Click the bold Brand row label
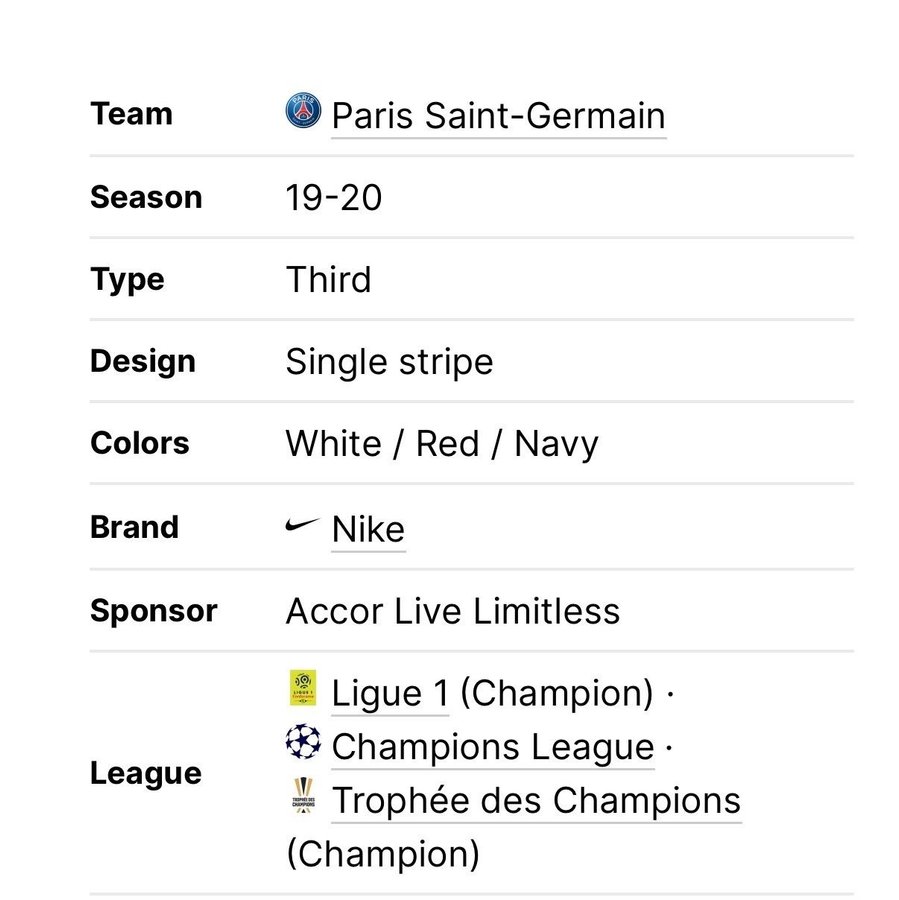The width and height of the screenshot is (899, 900). point(134,527)
